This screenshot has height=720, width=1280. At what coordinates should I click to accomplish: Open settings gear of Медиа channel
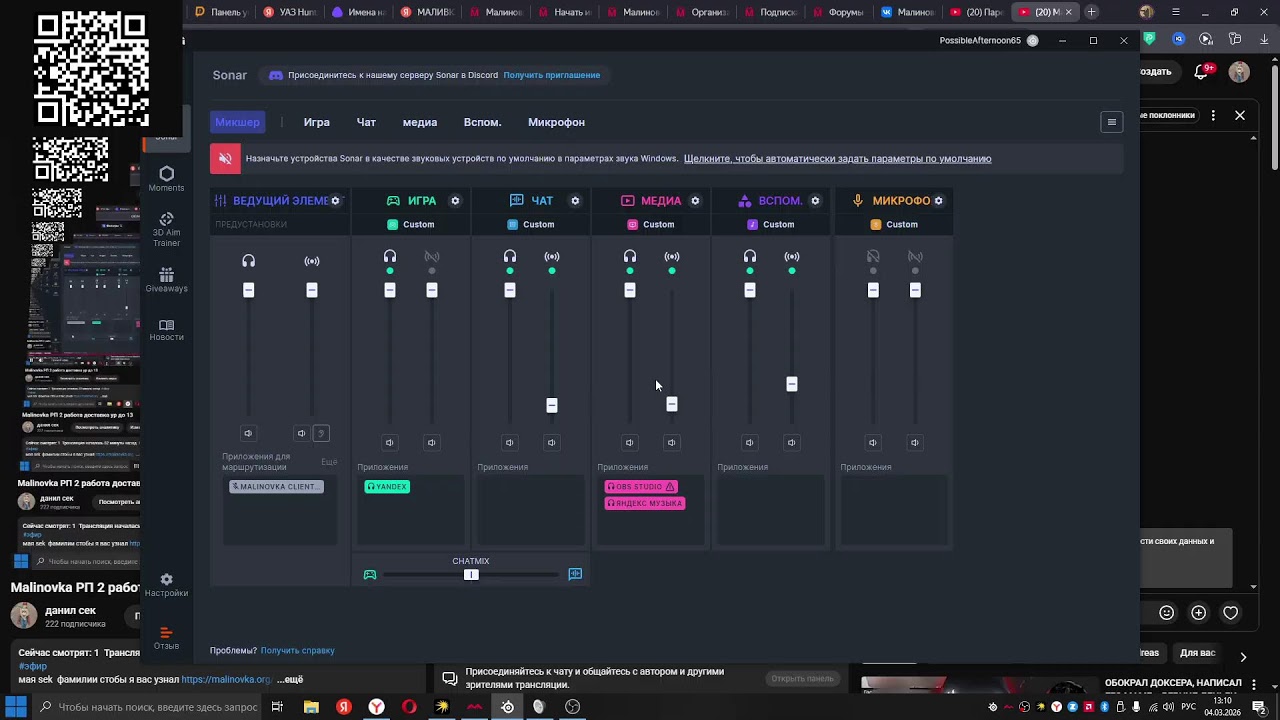click(695, 201)
